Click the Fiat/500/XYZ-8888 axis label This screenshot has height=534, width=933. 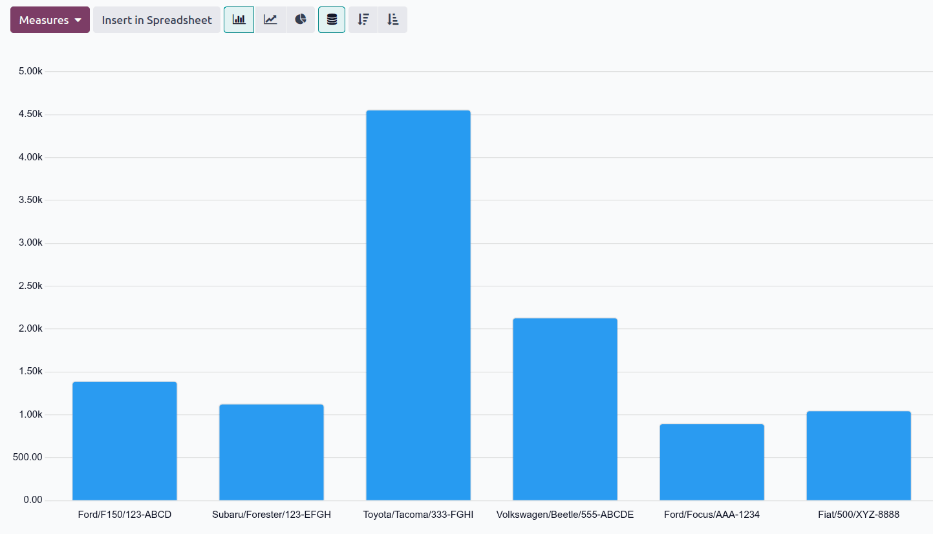pos(858,515)
